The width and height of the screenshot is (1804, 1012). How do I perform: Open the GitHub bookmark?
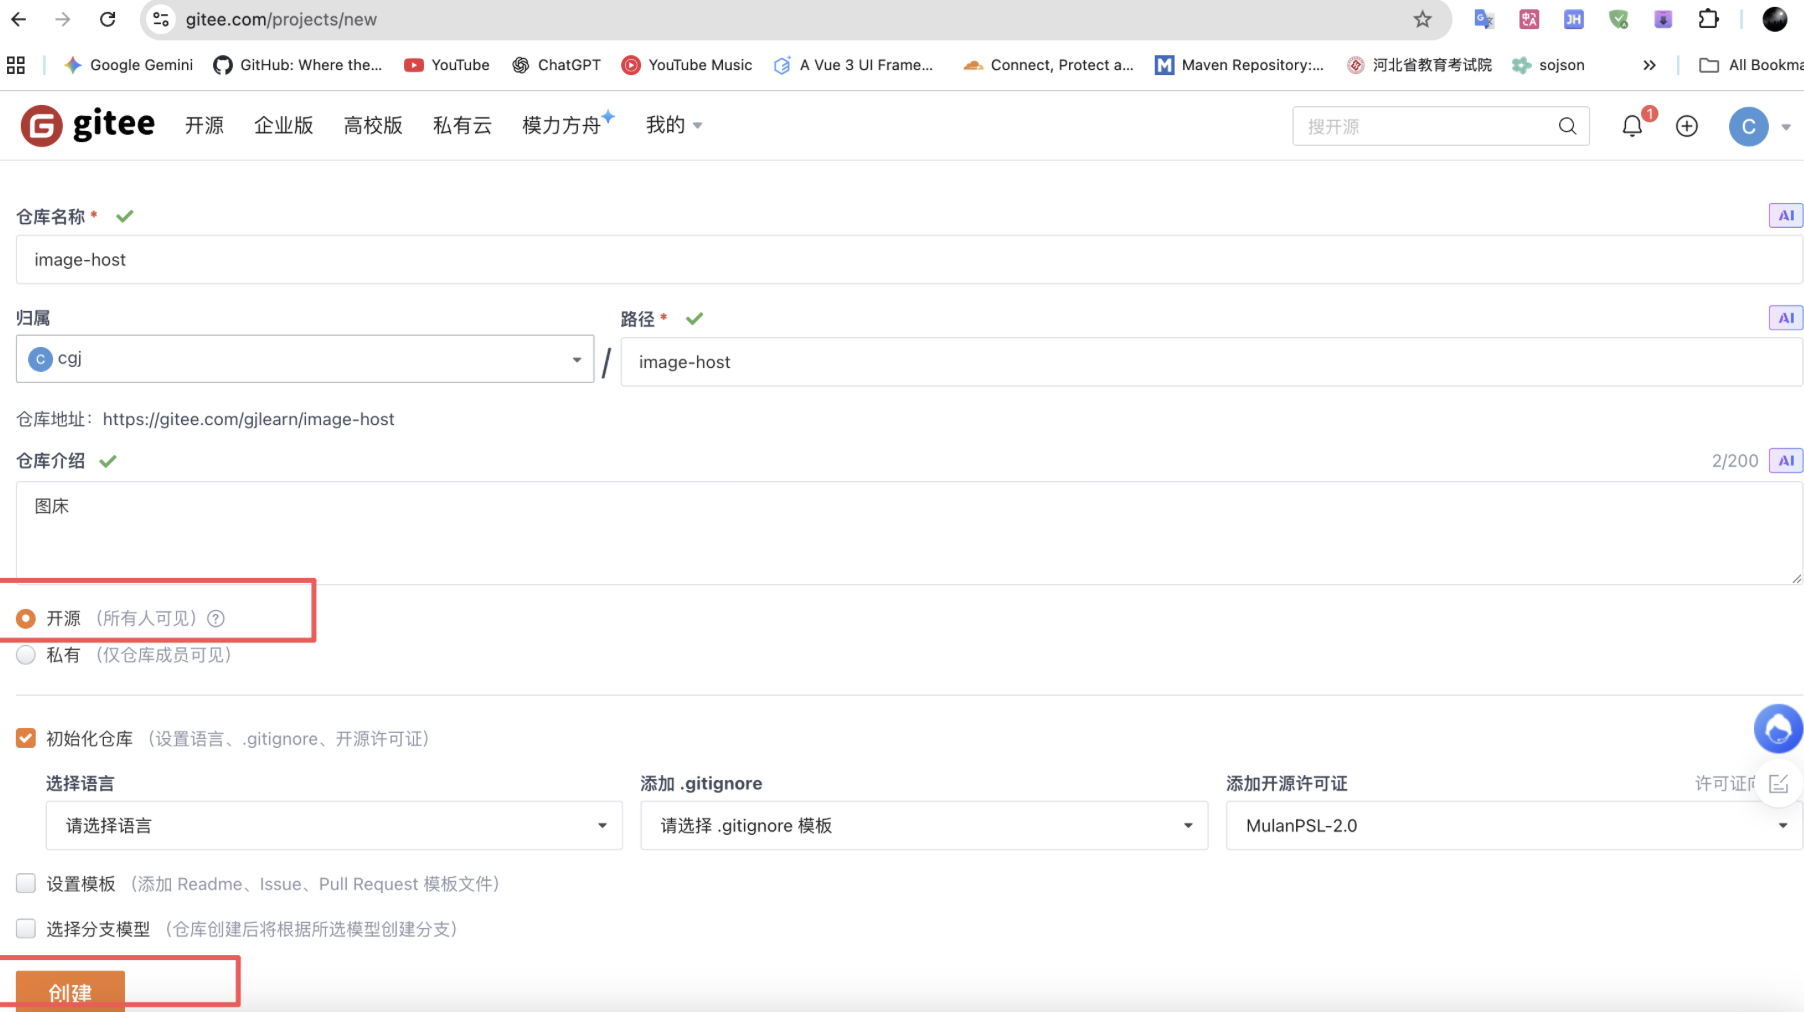point(298,65)
